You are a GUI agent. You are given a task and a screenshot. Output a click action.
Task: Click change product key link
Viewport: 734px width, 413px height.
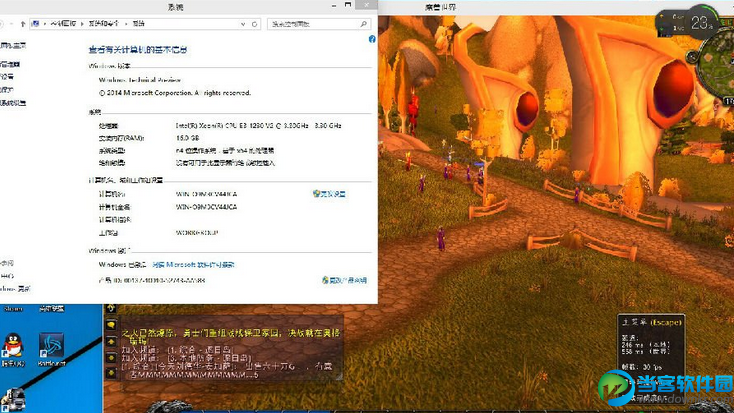345,280
